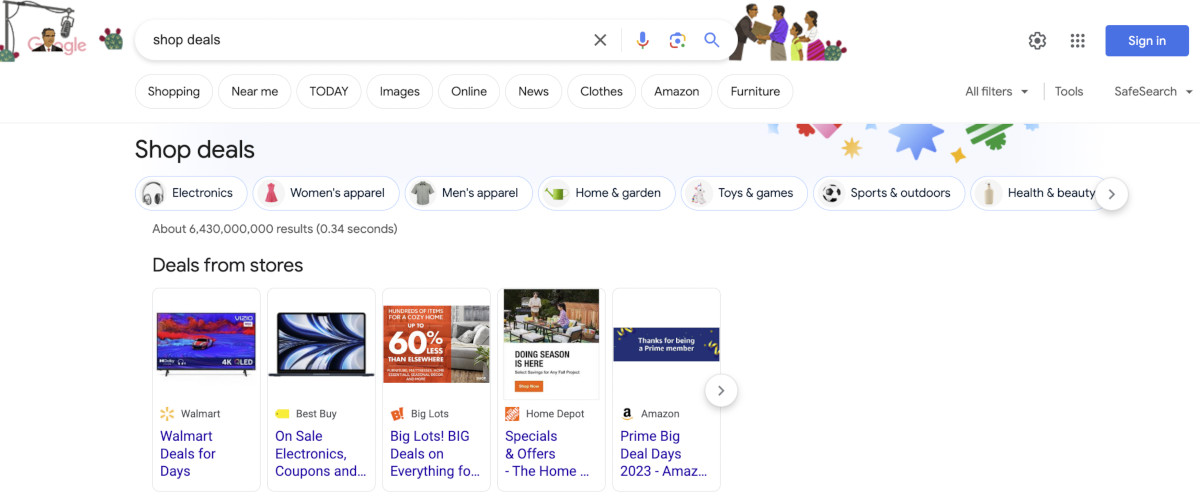Click the toy icon for Toys & games
The height and width of the screenshot is (500, 1200).
coord(700,193)
